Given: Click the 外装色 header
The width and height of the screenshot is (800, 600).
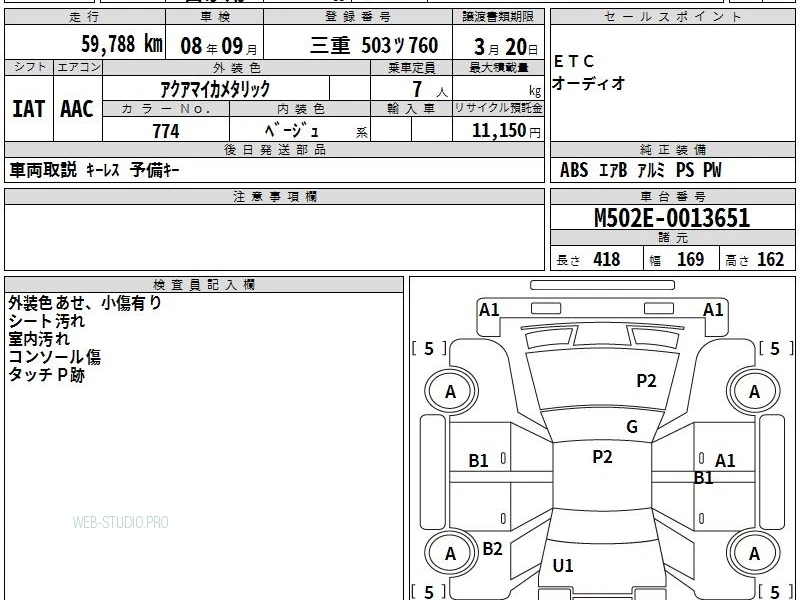Looking at the screenshot, I should click(237, 68).
